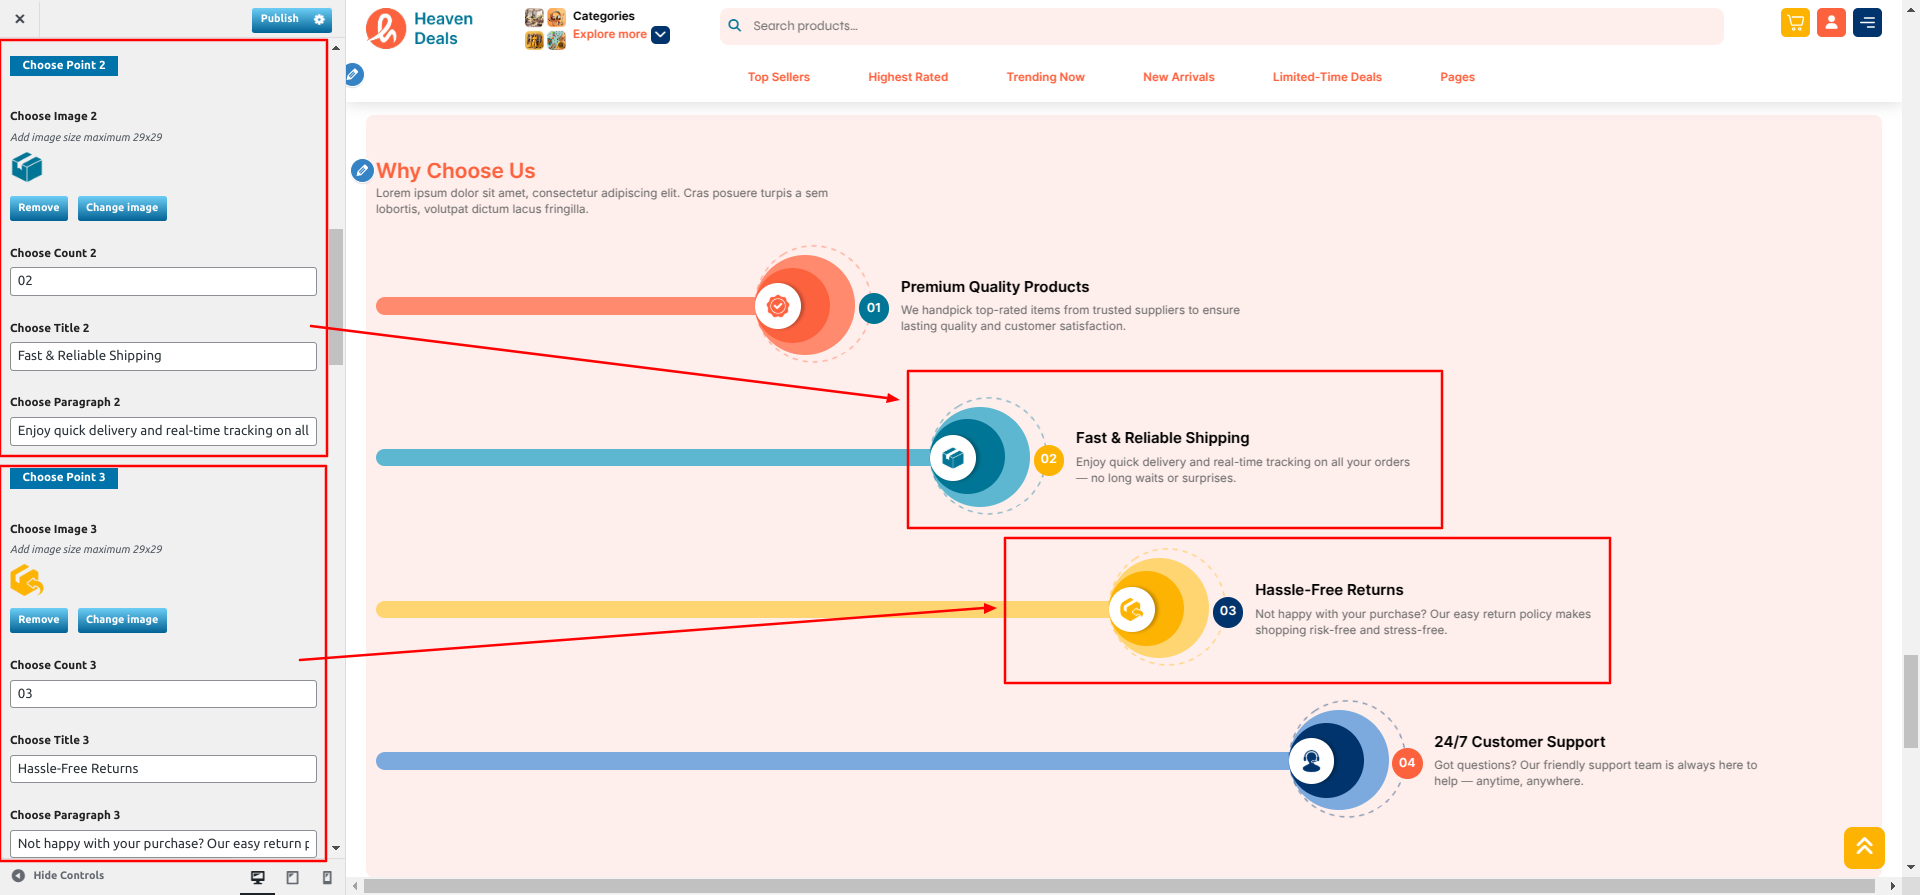Switch to tablet preview mode
This screenshot has width=1920, height=895.
point(293,877)
